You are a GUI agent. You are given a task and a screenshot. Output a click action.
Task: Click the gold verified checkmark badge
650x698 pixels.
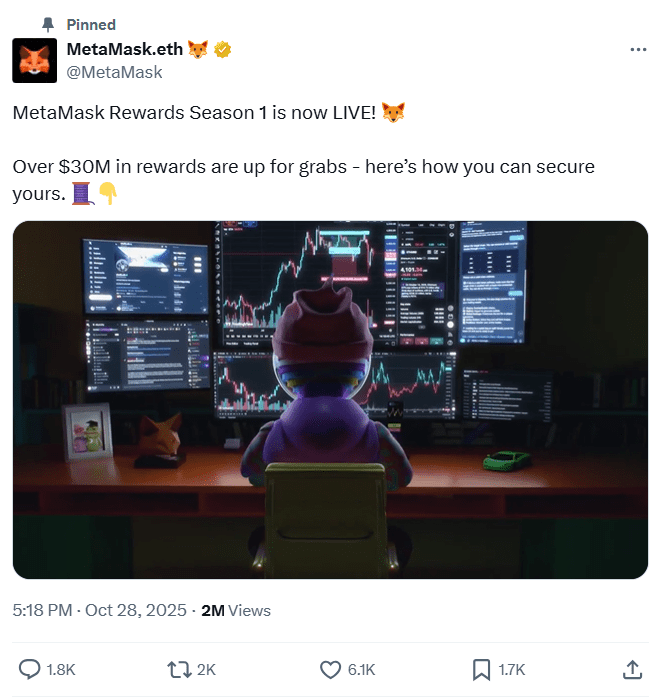point(223,49)
